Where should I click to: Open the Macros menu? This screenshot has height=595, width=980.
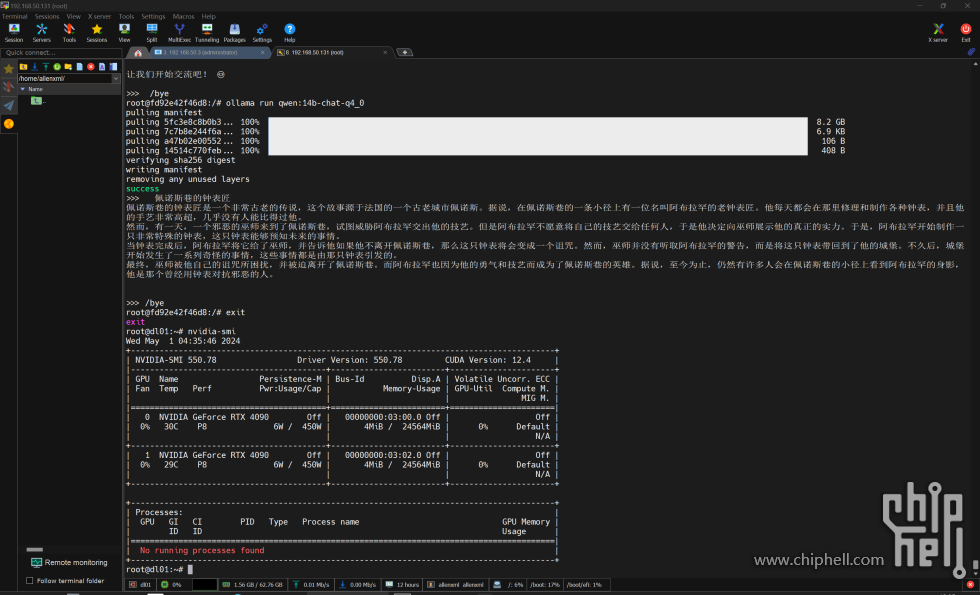pyautogui.click(x=183, y=16)
